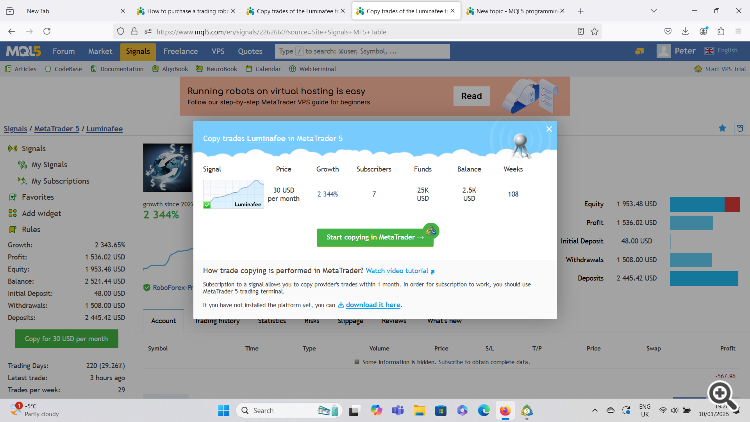
Task: Click the zoom magnifier icon
Action: tap(723, 395)
